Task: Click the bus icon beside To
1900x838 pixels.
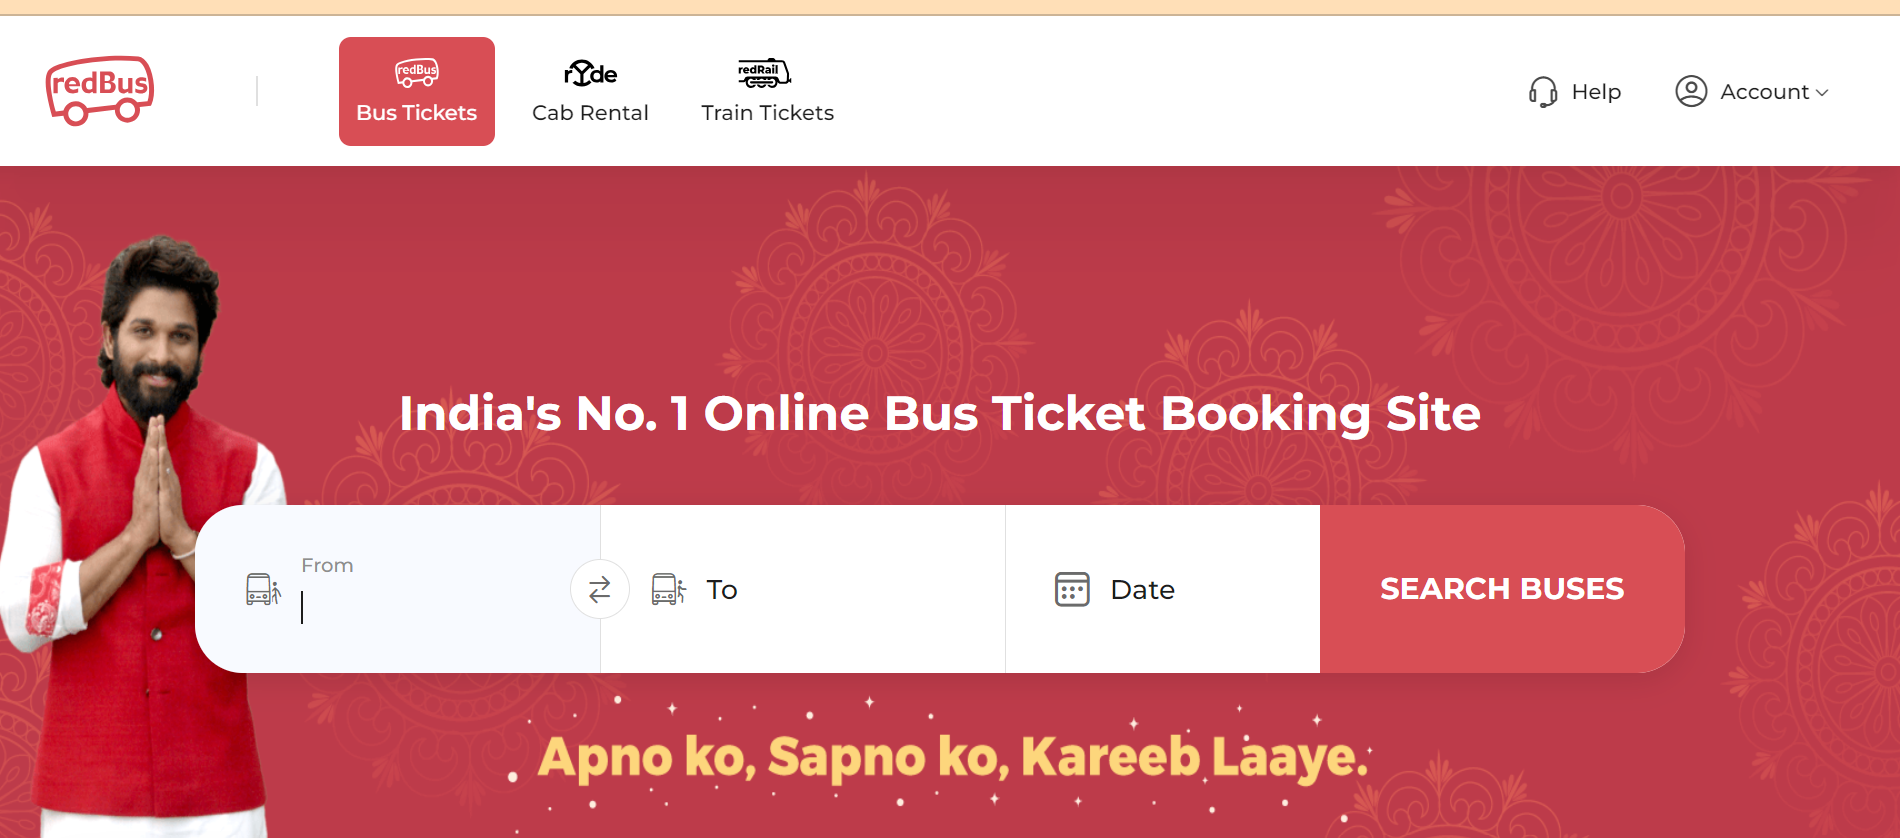Action: coord(669,589)
